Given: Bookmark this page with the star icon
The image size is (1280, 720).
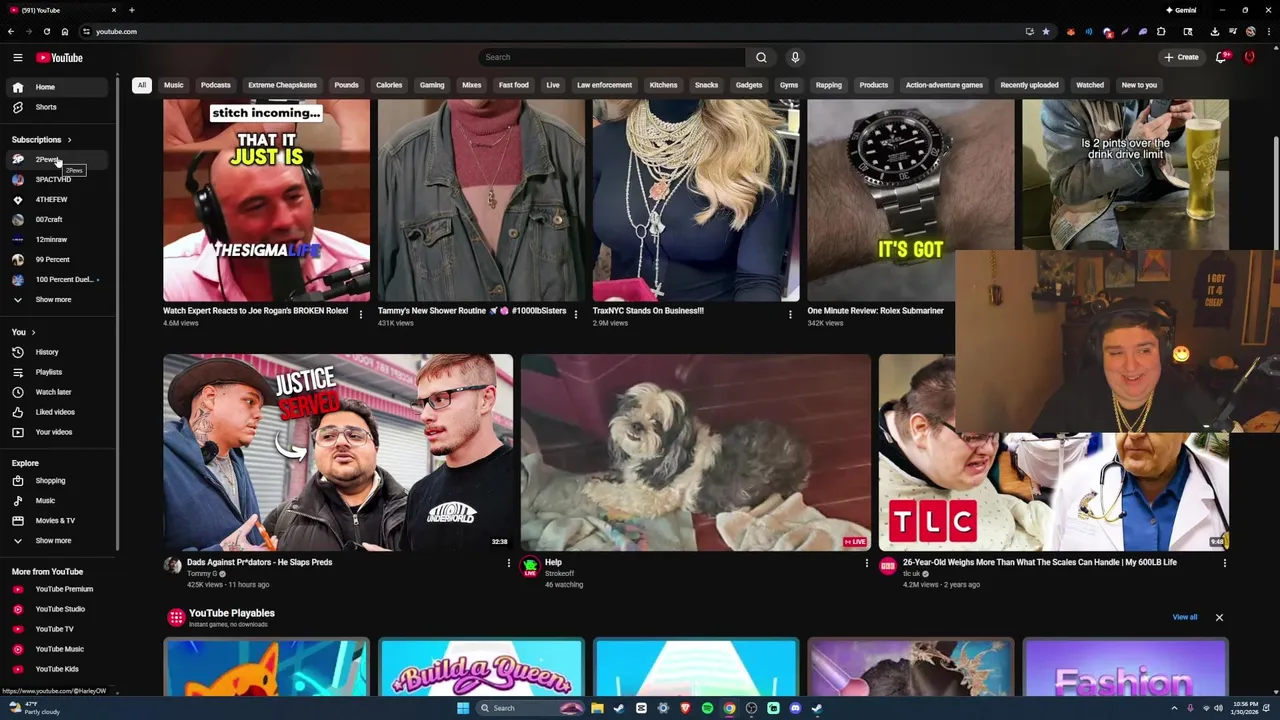Looking at the screenshot, I should 1046,31.
